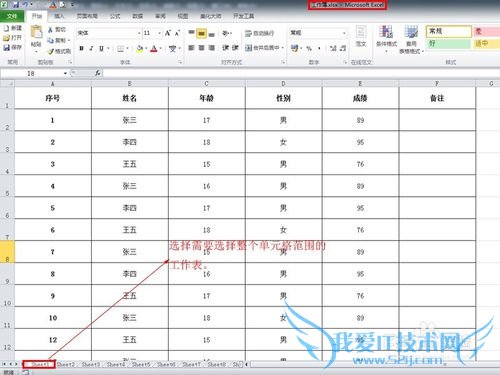Viewport: 500px width, 375px height.
Task: Click the New document icon
Action: [x=7, y=28]
